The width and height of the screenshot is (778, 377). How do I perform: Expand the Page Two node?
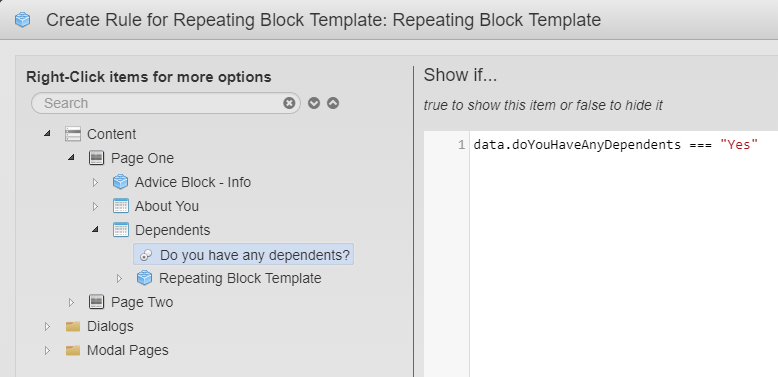pyautogui.click(x=71, y=302)
